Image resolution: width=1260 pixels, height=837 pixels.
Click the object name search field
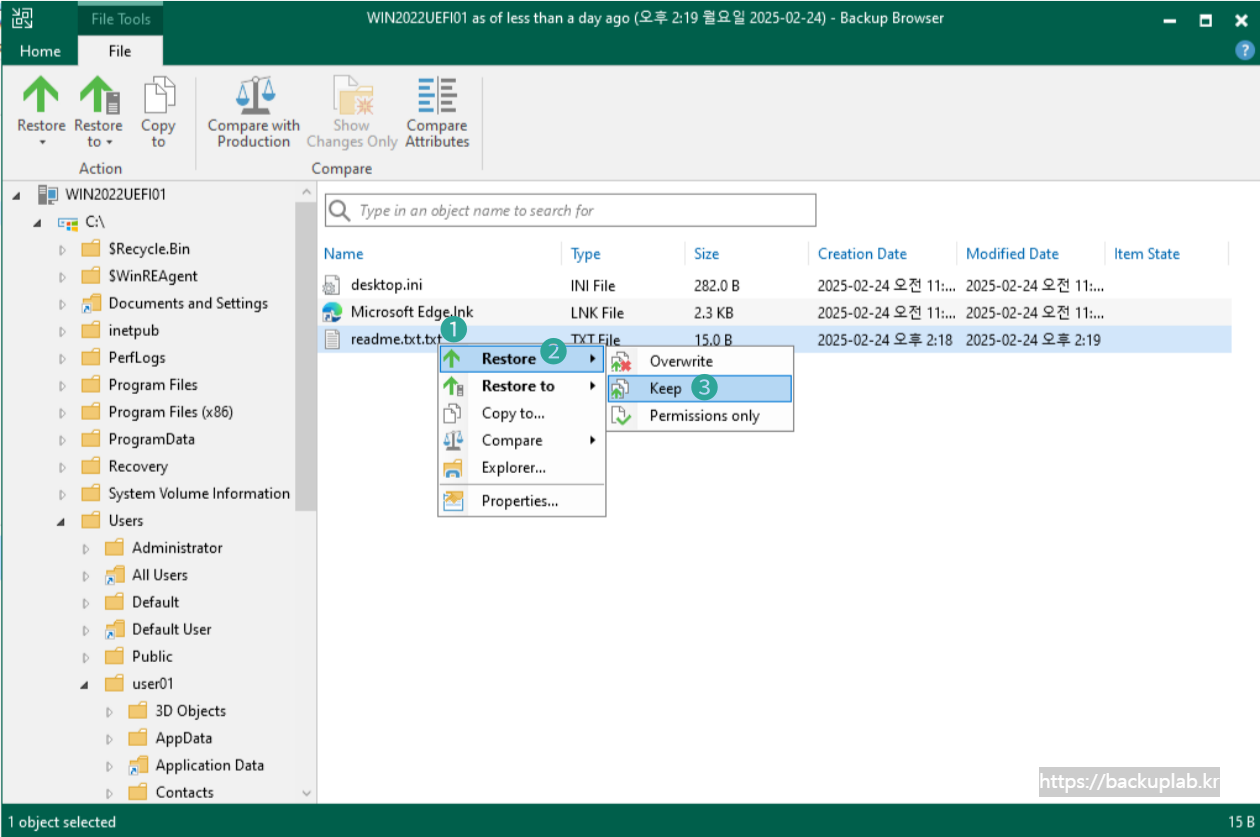click(x=570, y=210)
